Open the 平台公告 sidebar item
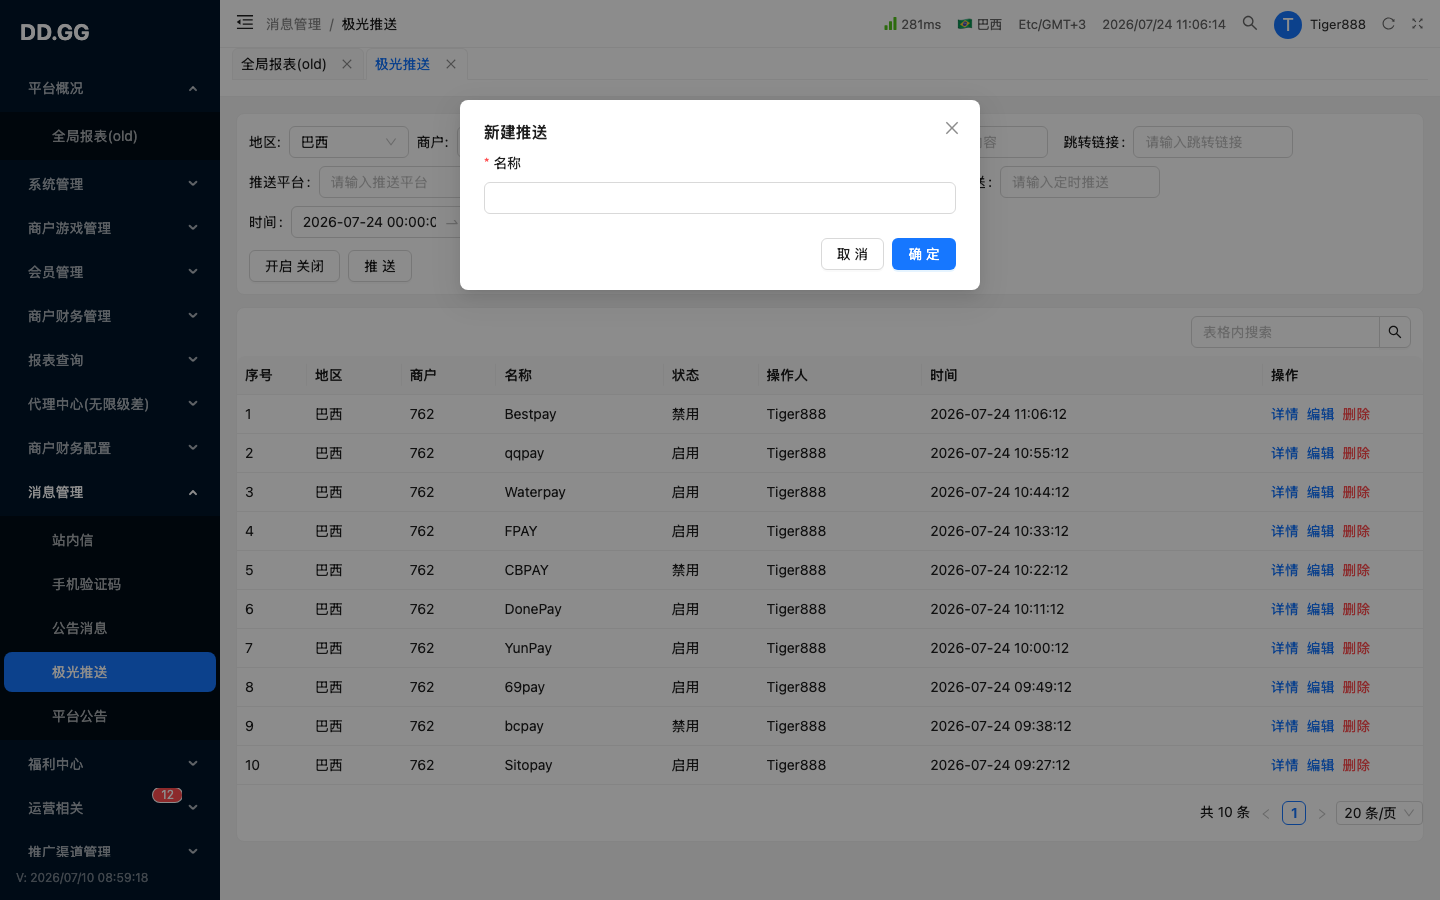Viewport: 1440px width, 900px height. tap(110, 716)
